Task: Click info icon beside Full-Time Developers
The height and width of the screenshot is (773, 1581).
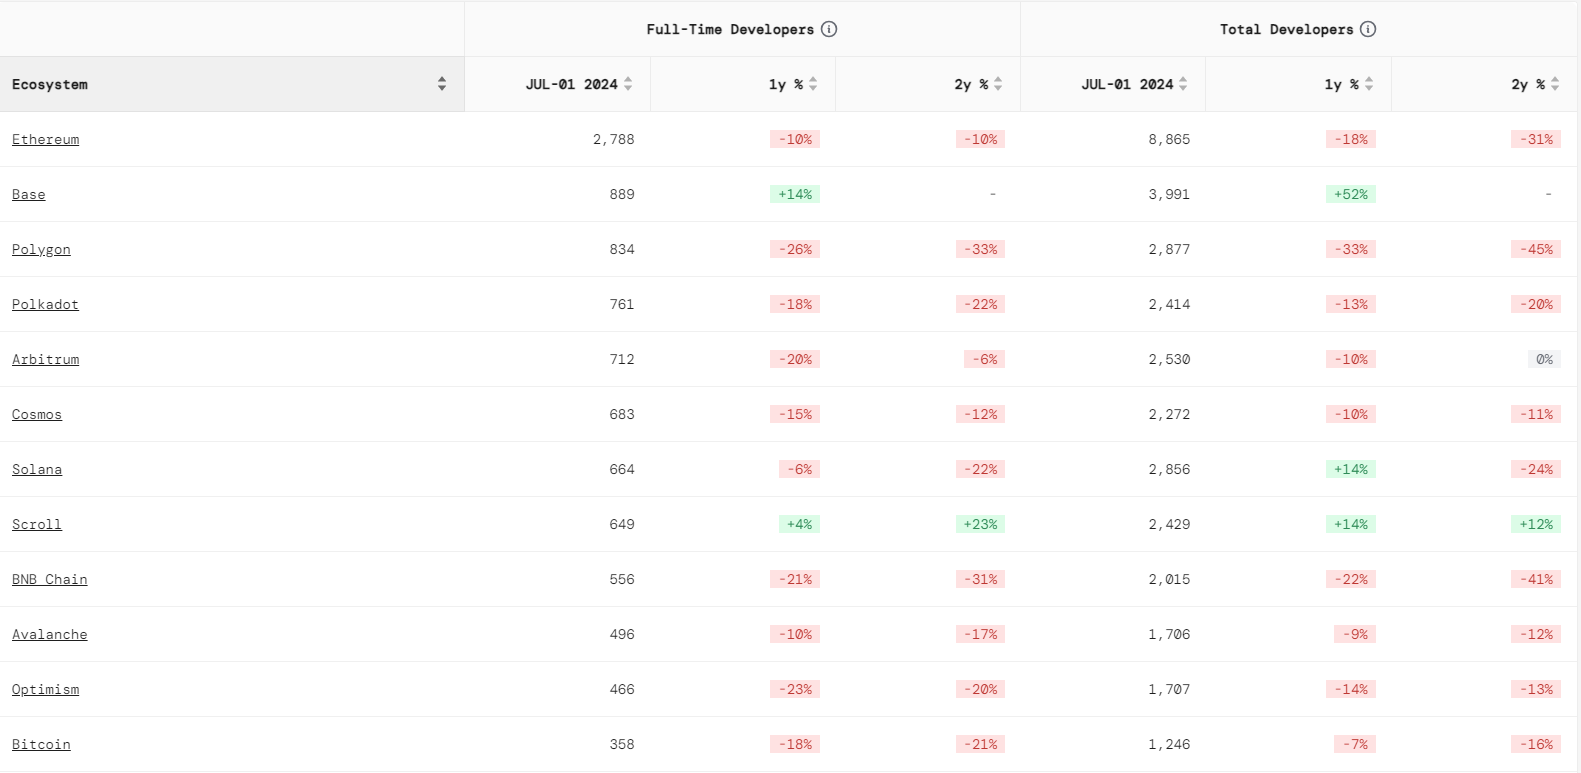Action: pyautogui.click(x=829, y=29)
